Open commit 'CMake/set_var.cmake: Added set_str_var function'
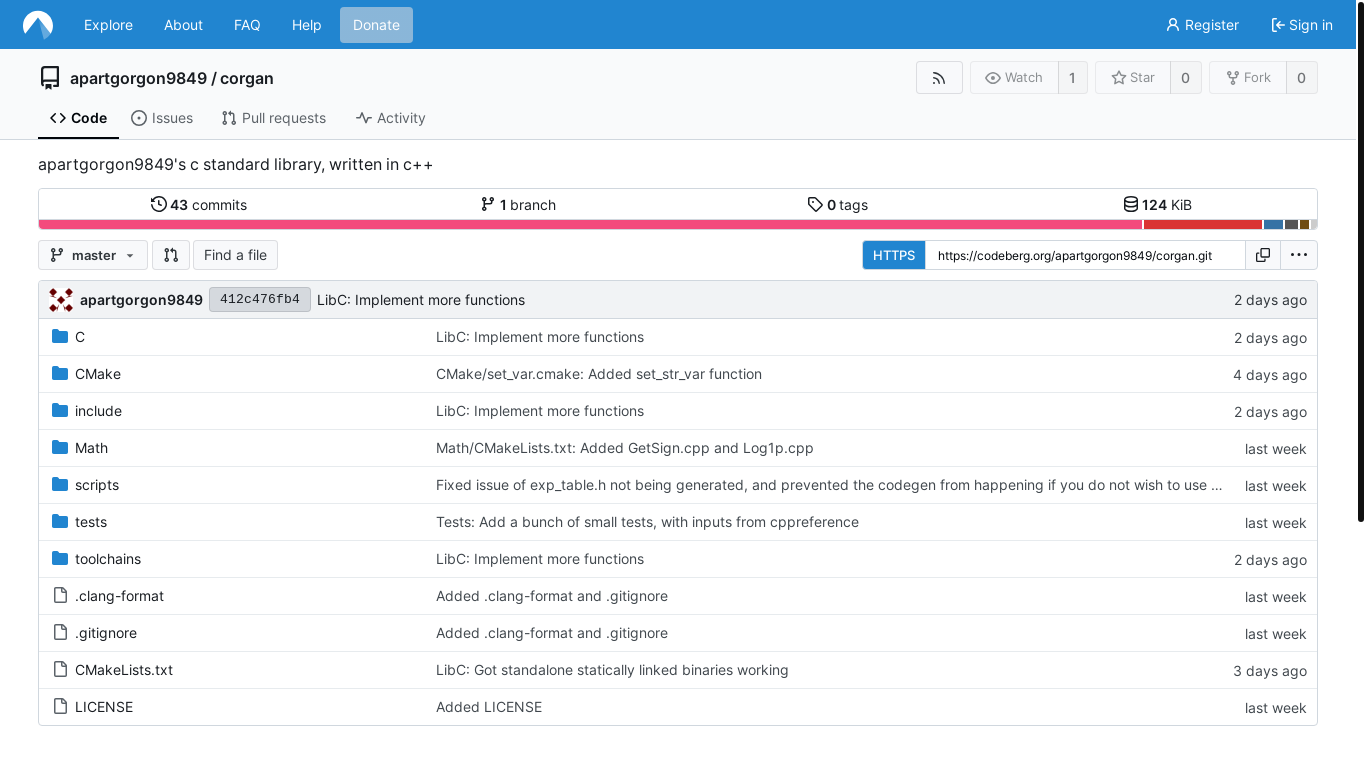The image size is (1366, 768). [x=599, y=374]
